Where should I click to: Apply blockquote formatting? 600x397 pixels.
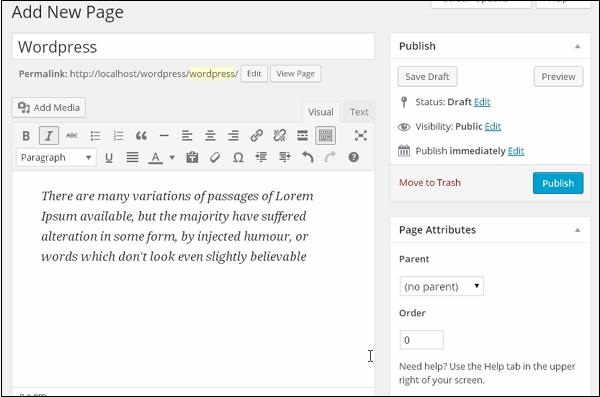[141, 136]
